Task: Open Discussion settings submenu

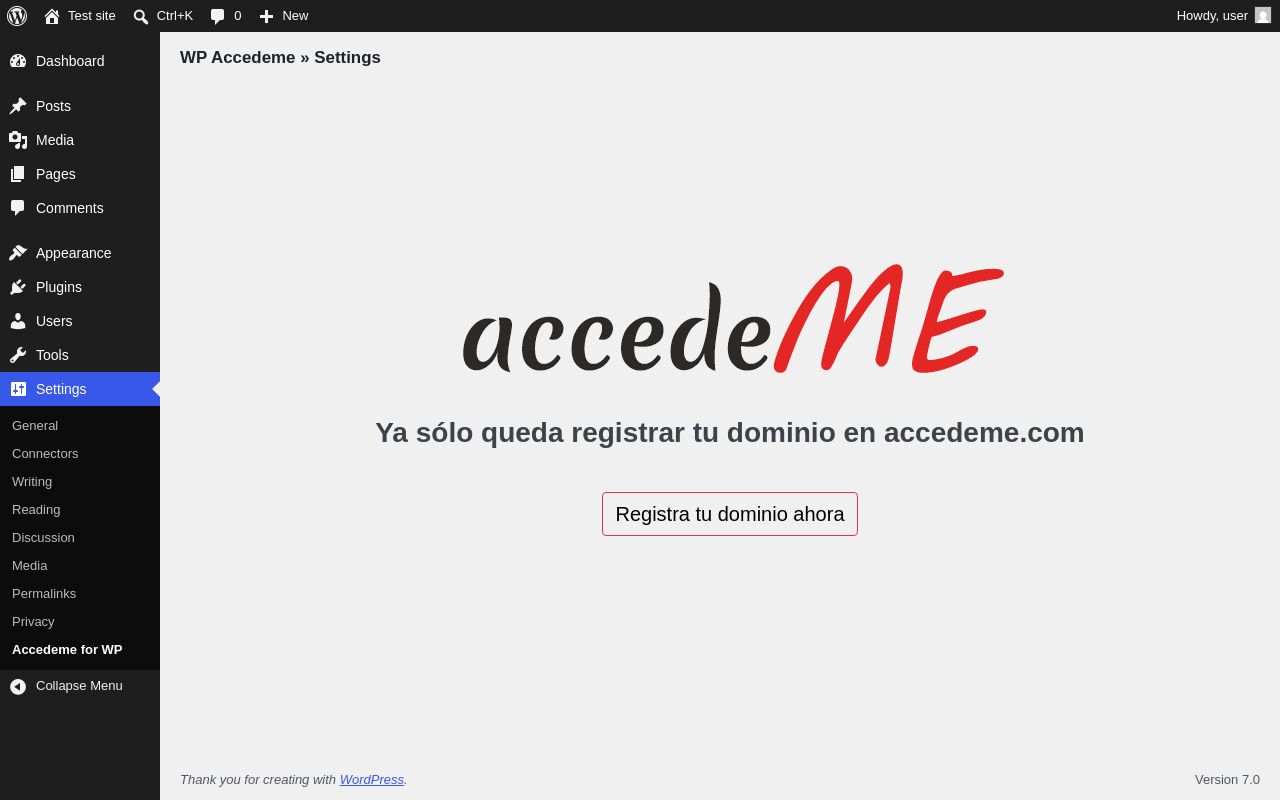Action: click(x=80, y=537)
